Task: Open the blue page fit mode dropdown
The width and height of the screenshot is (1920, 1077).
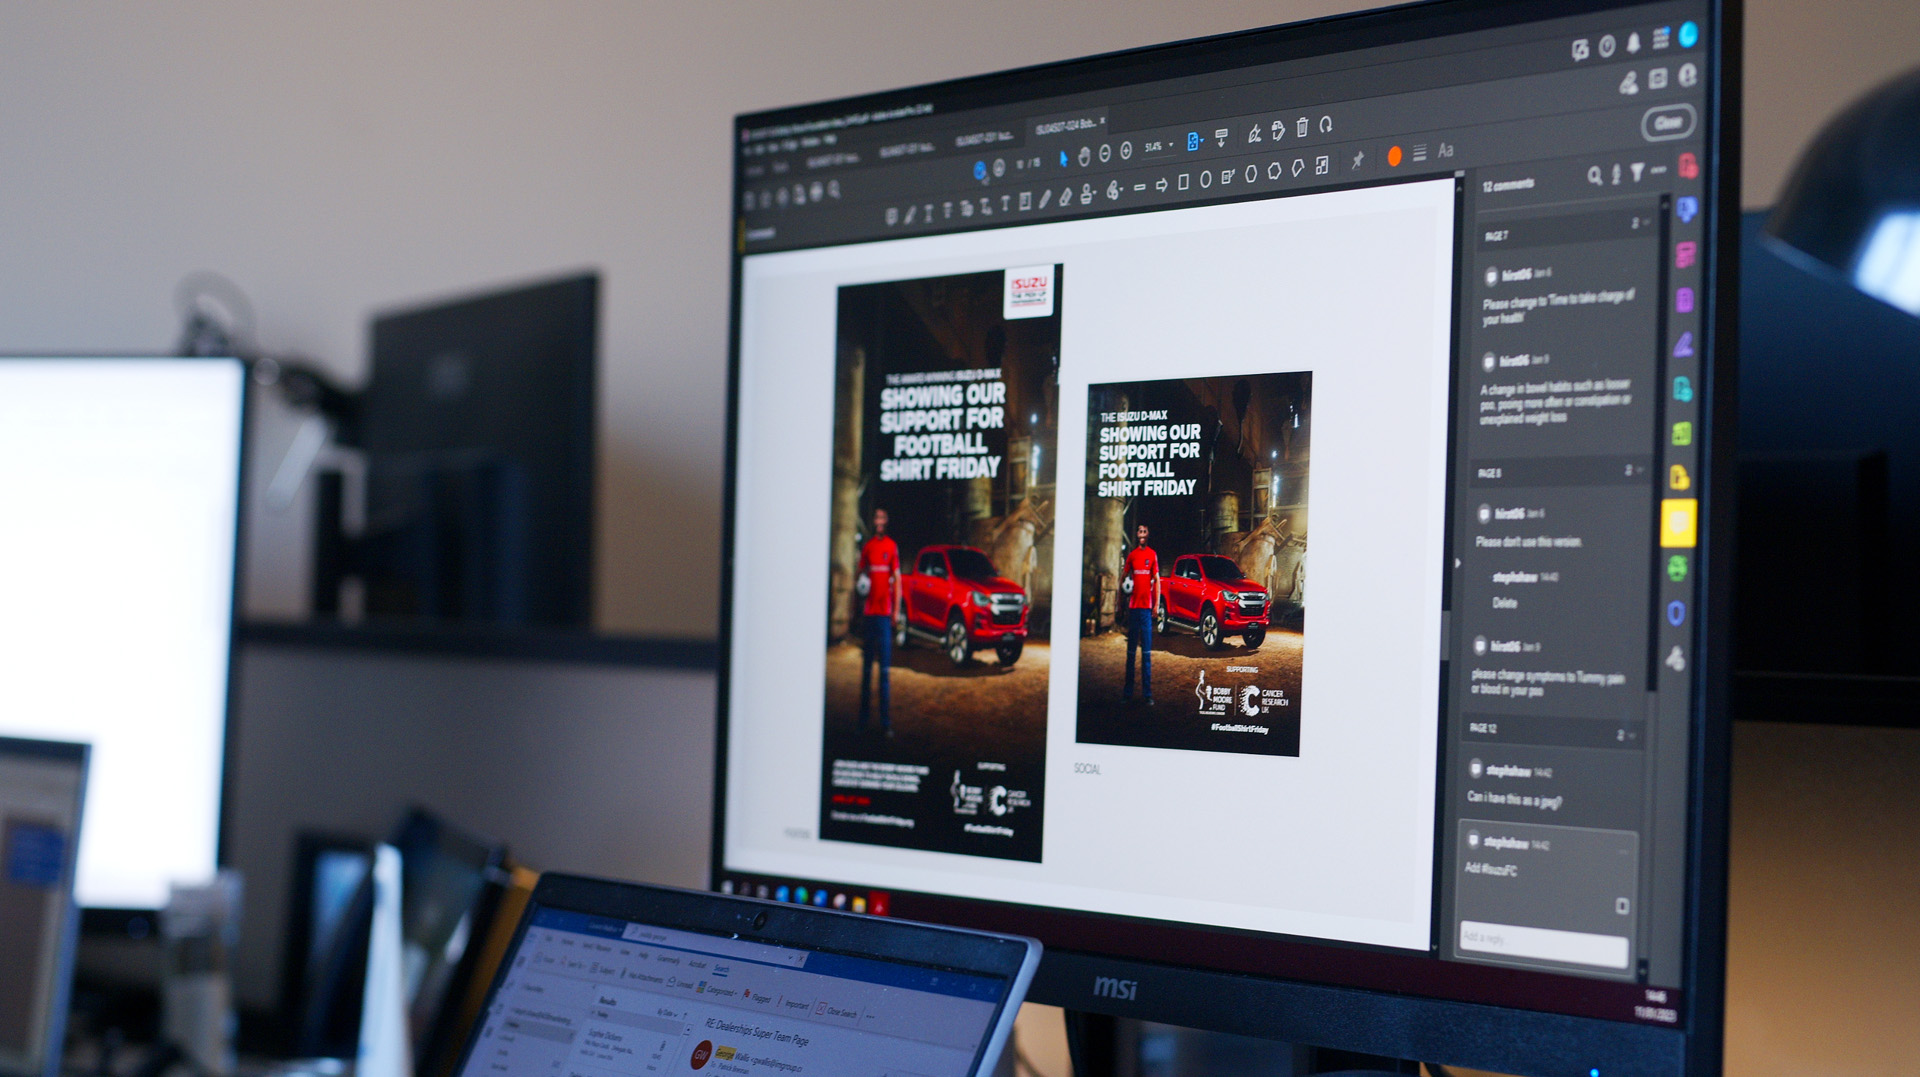Action: tap(1194, 141)
